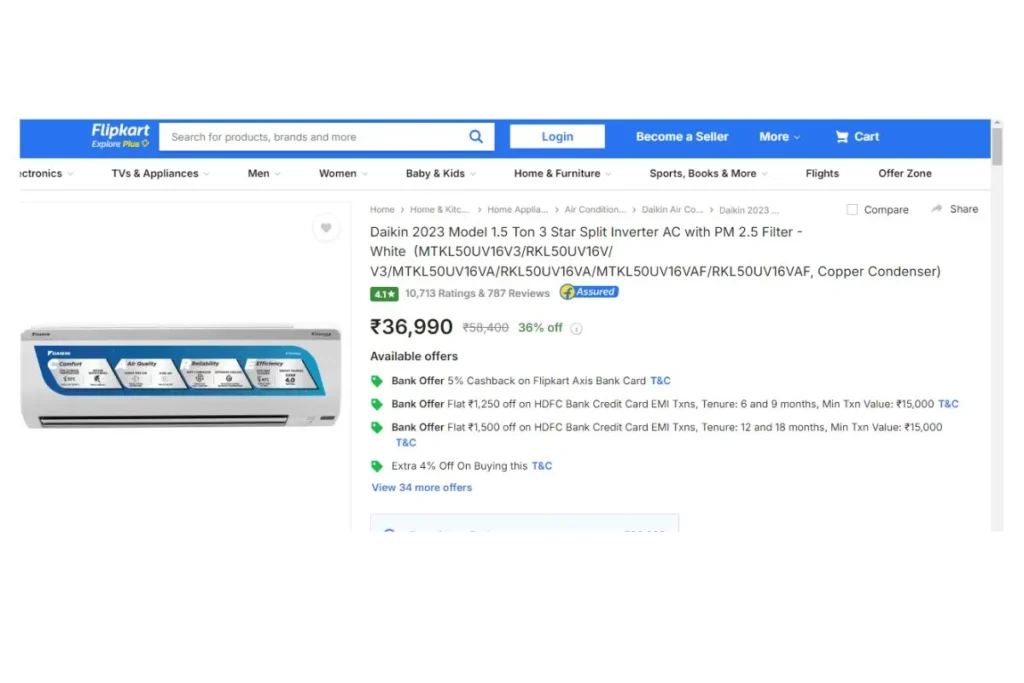Screen dimensions: 1024x683
Task: Open Home & Kitchen breadcrumb link
Action: [x=440, y=210]
